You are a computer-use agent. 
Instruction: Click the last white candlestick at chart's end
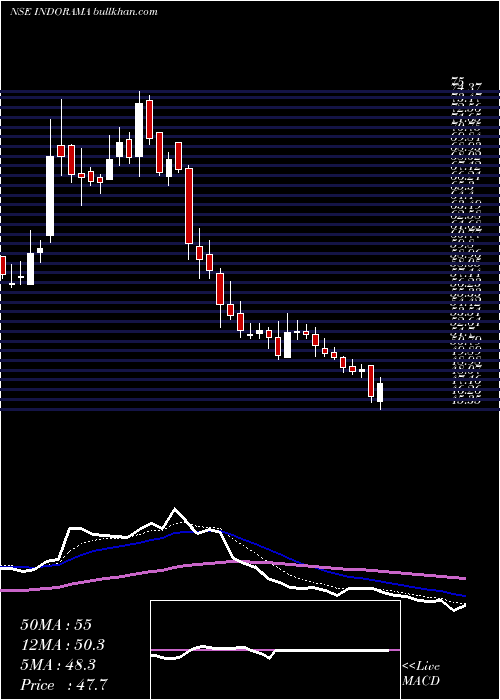tap(380, 392)
